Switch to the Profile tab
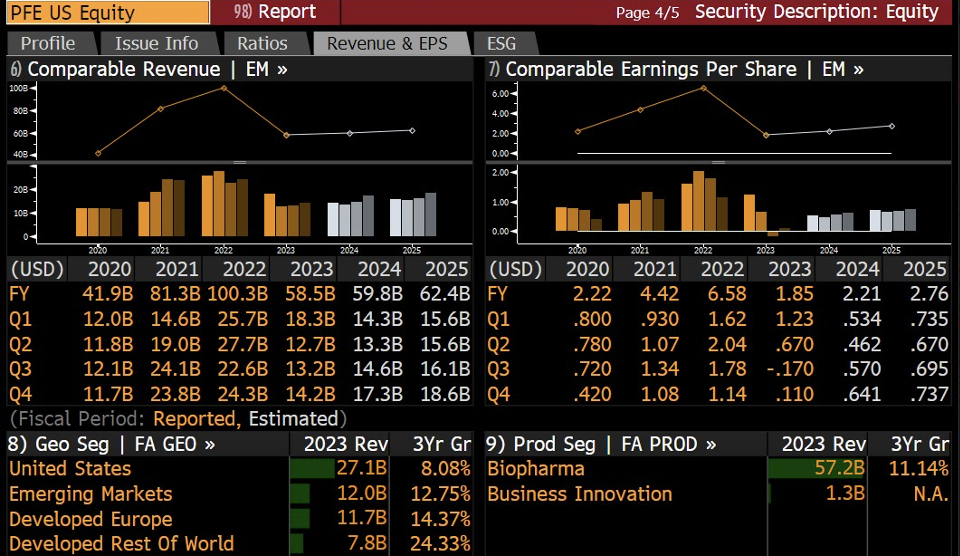Screen dimensions: 960x556 pos(48,43)
